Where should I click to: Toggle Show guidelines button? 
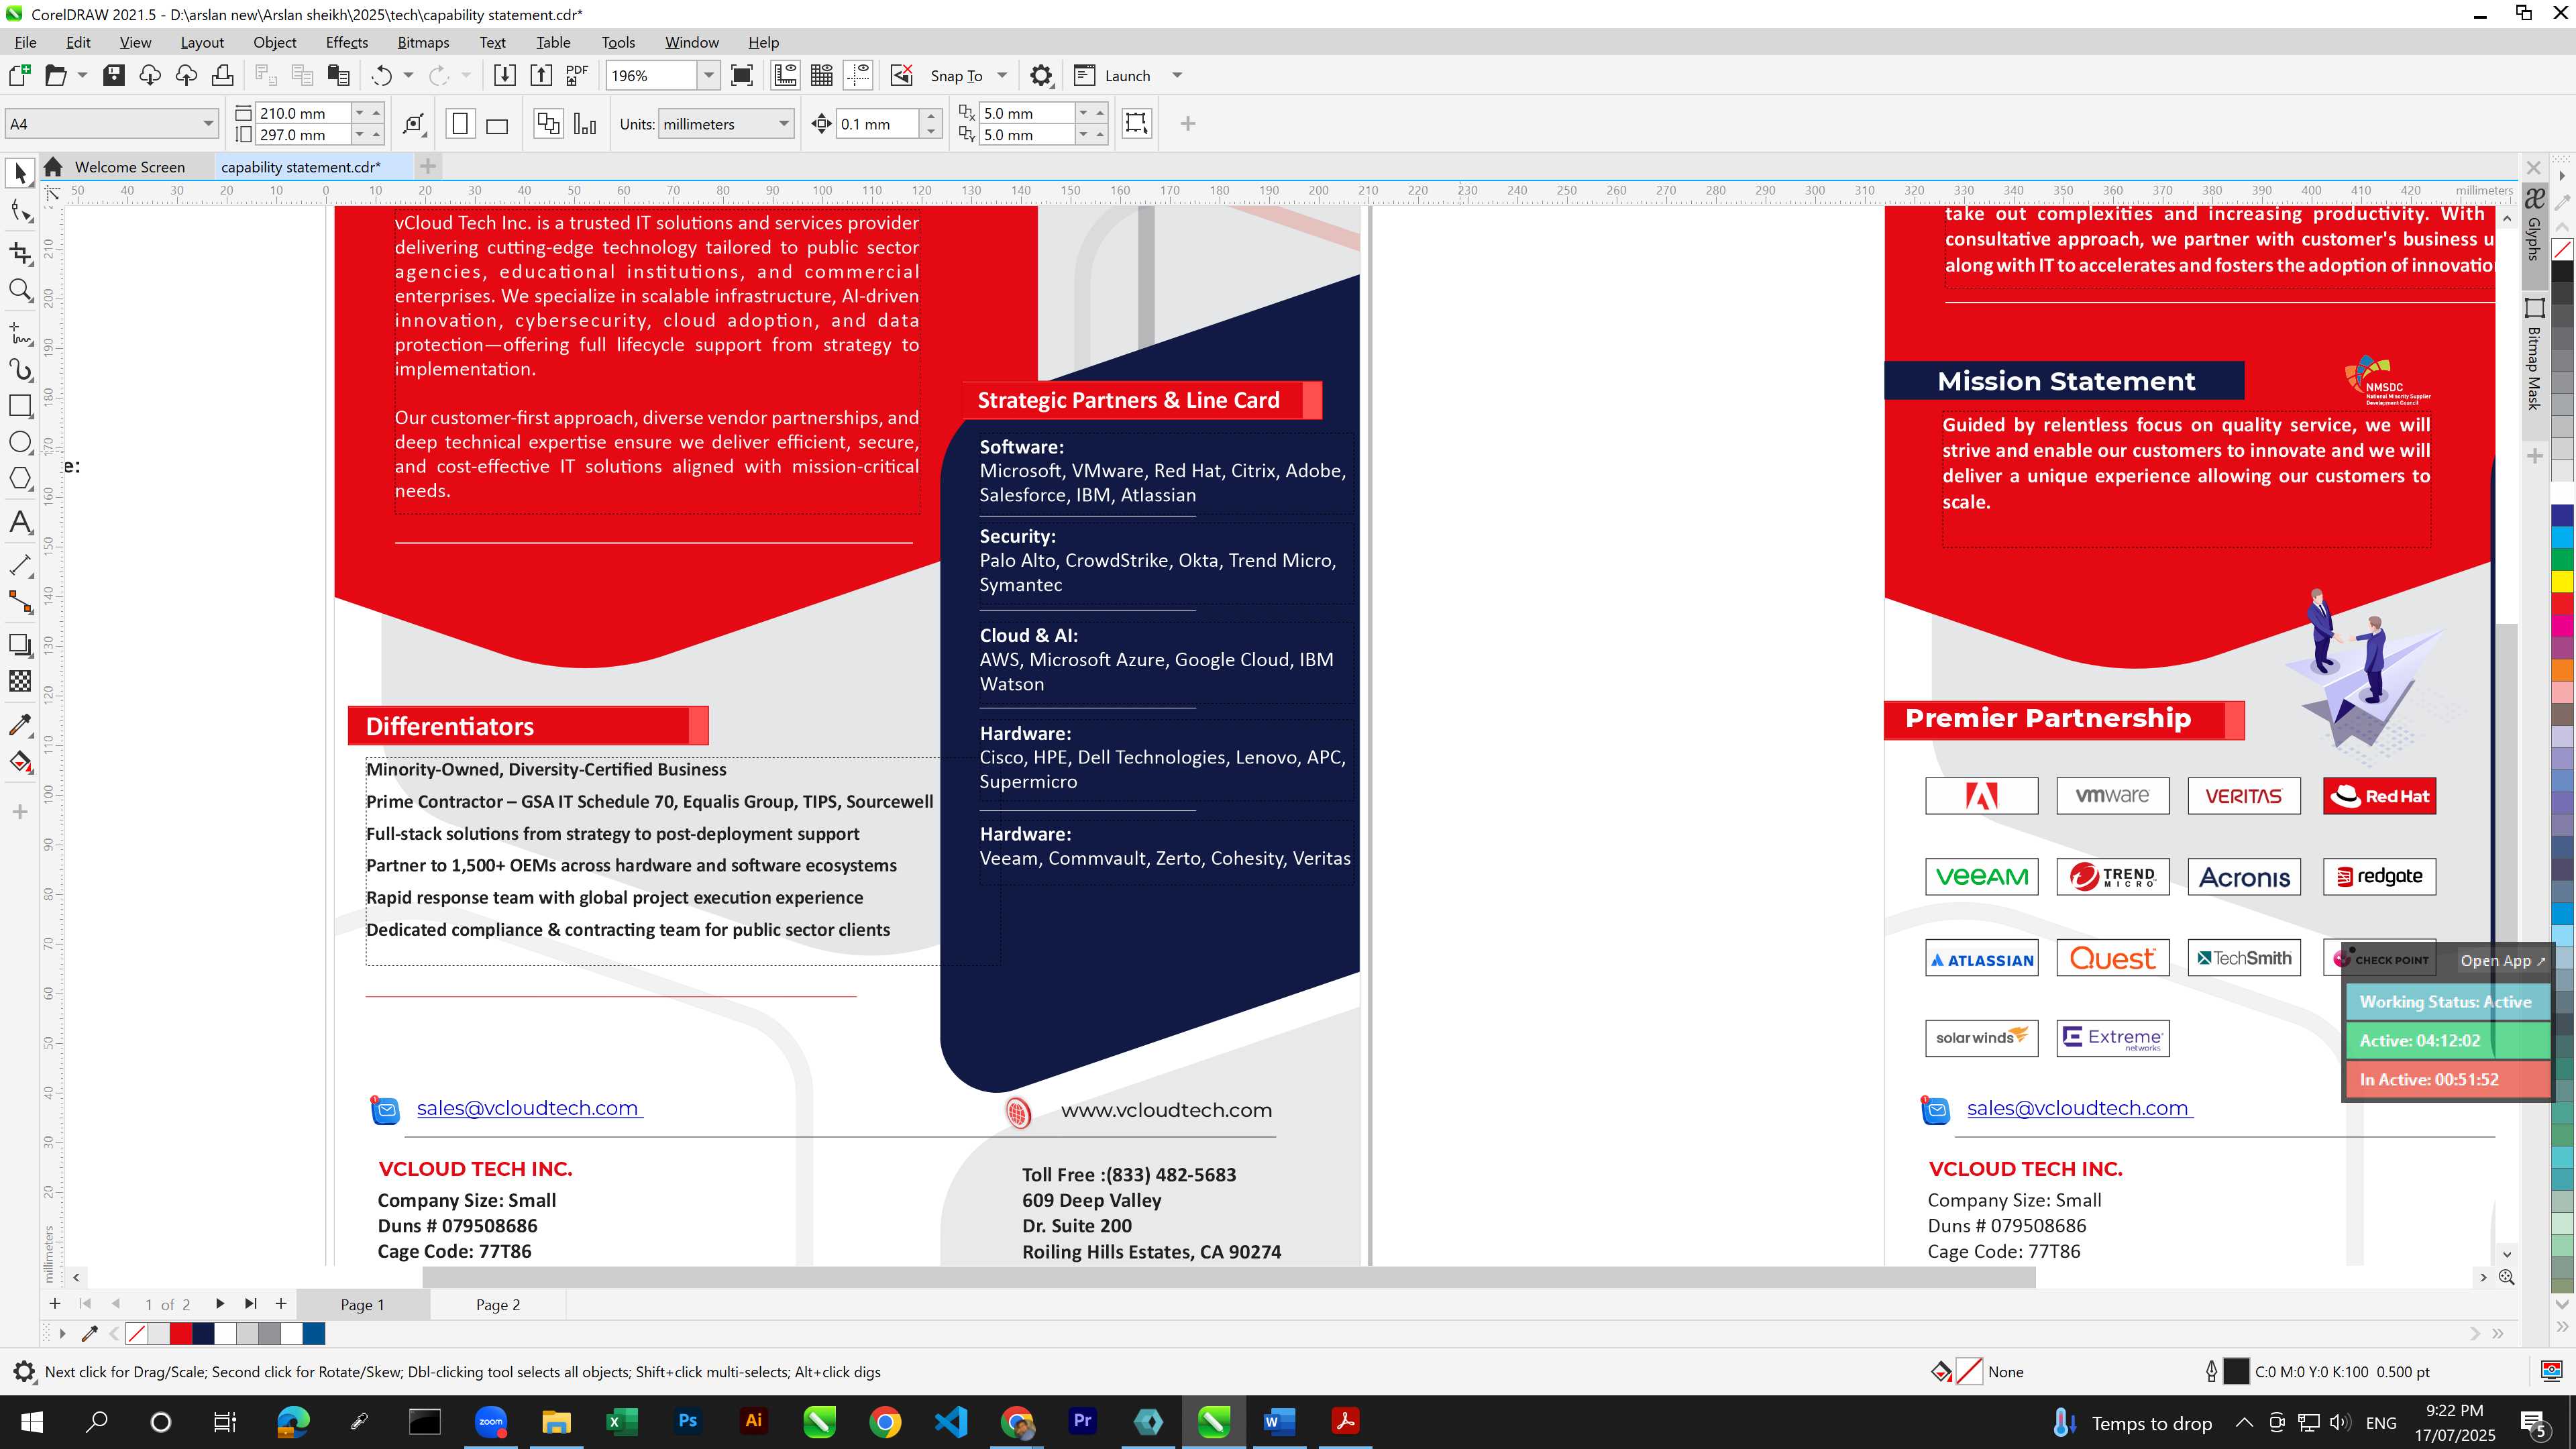pos(858,76)
